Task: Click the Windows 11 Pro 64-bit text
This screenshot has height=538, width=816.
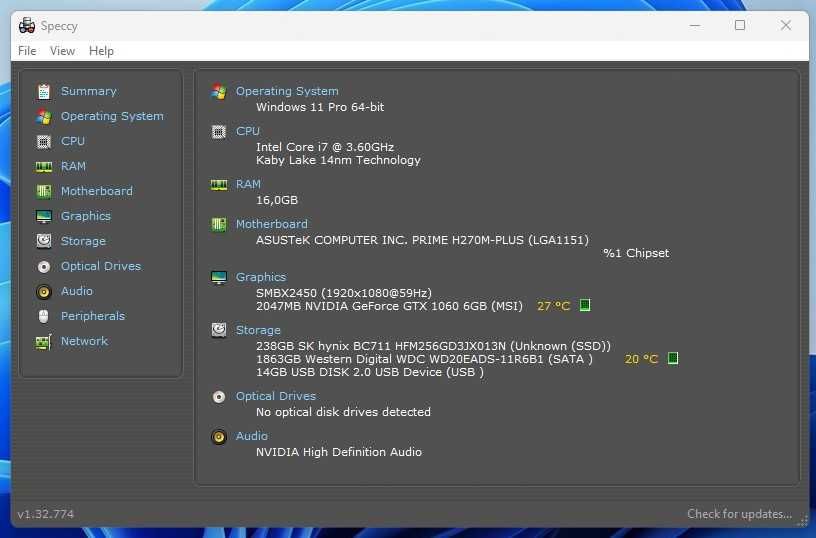Action: click(320, 107)
